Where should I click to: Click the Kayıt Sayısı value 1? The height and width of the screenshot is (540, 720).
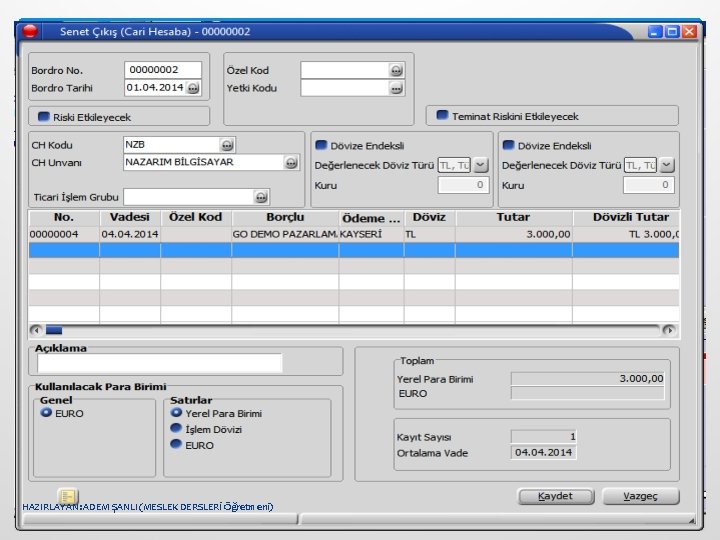tap(544, 436)
